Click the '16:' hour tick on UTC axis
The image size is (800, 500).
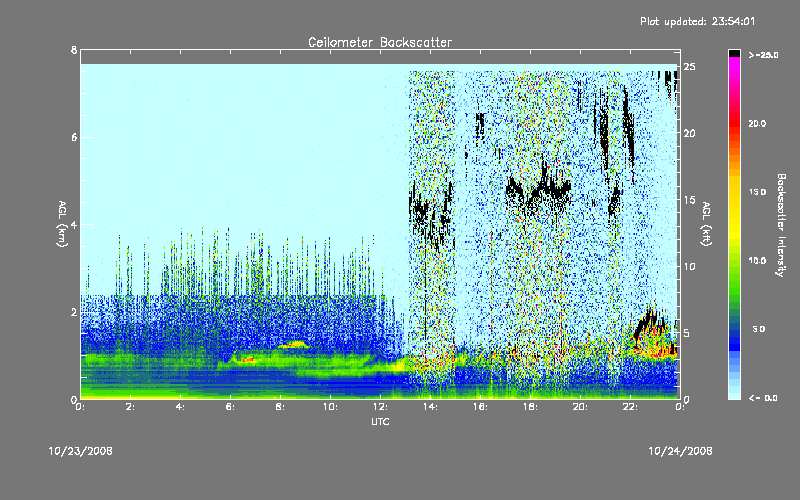tap(481, 407)
